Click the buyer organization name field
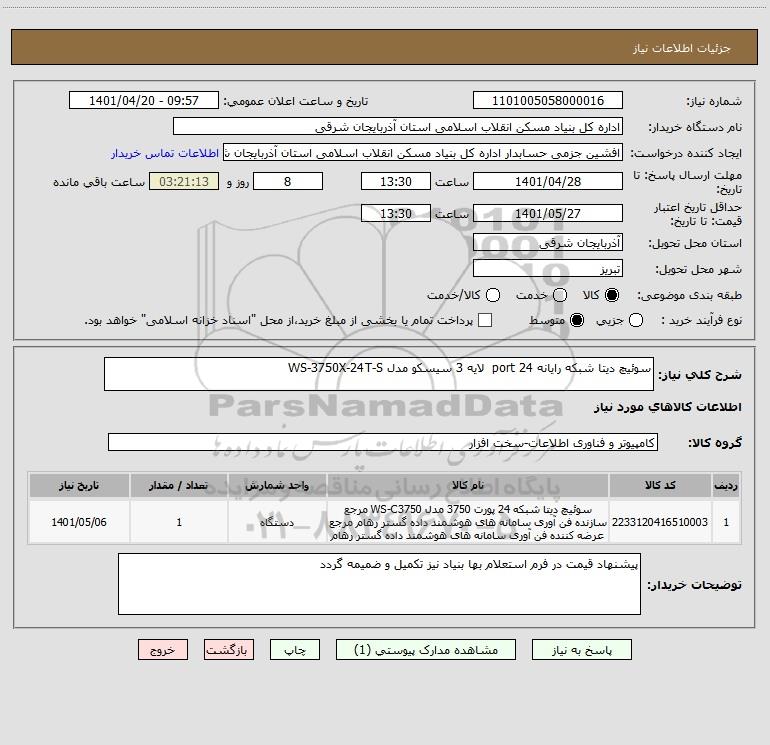Image resolution: width=770 pixels, height=745 pixels. pyautogui.click(x=398, y=127)
